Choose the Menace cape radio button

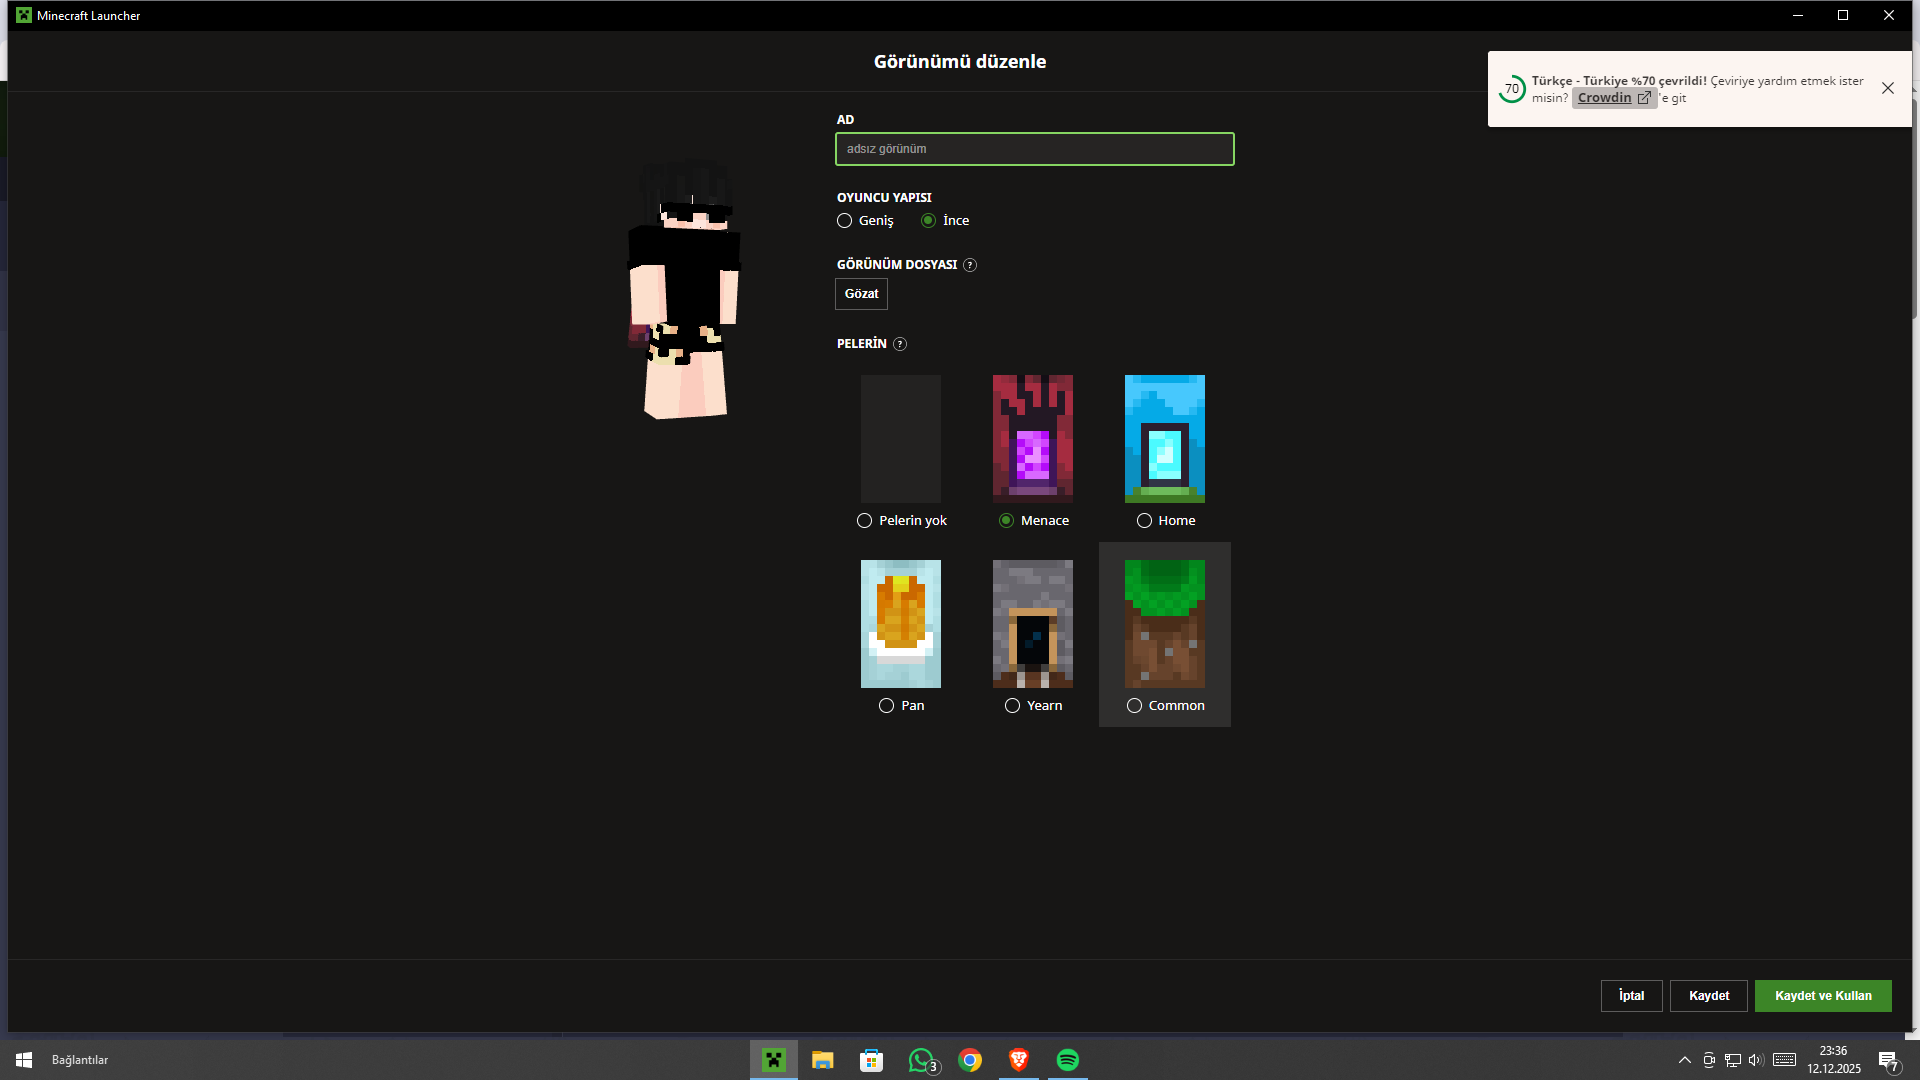[1007, 521]
